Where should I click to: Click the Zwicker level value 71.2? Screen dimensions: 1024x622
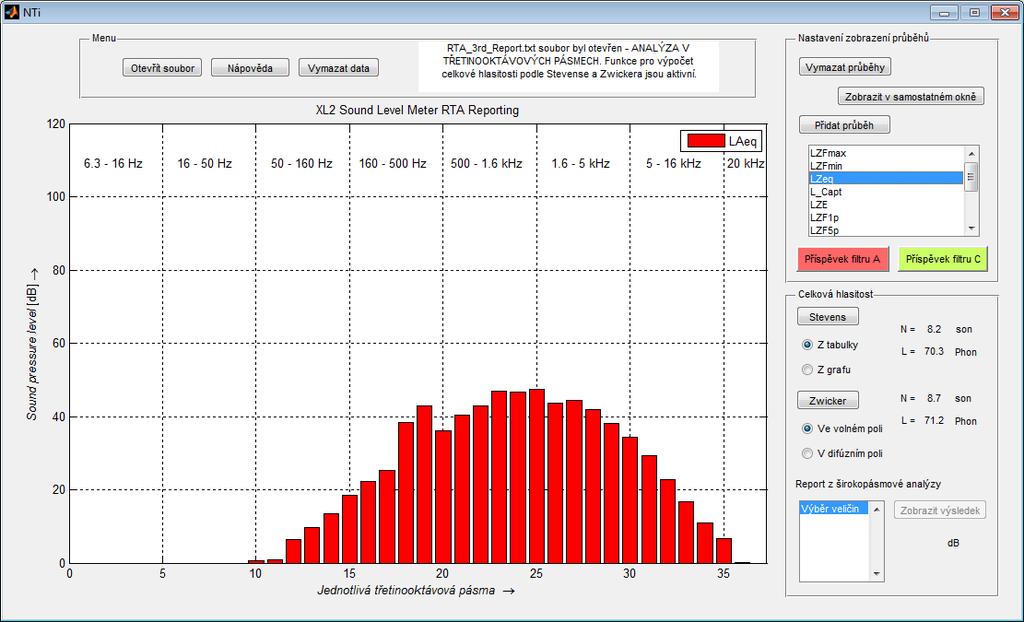934,420
